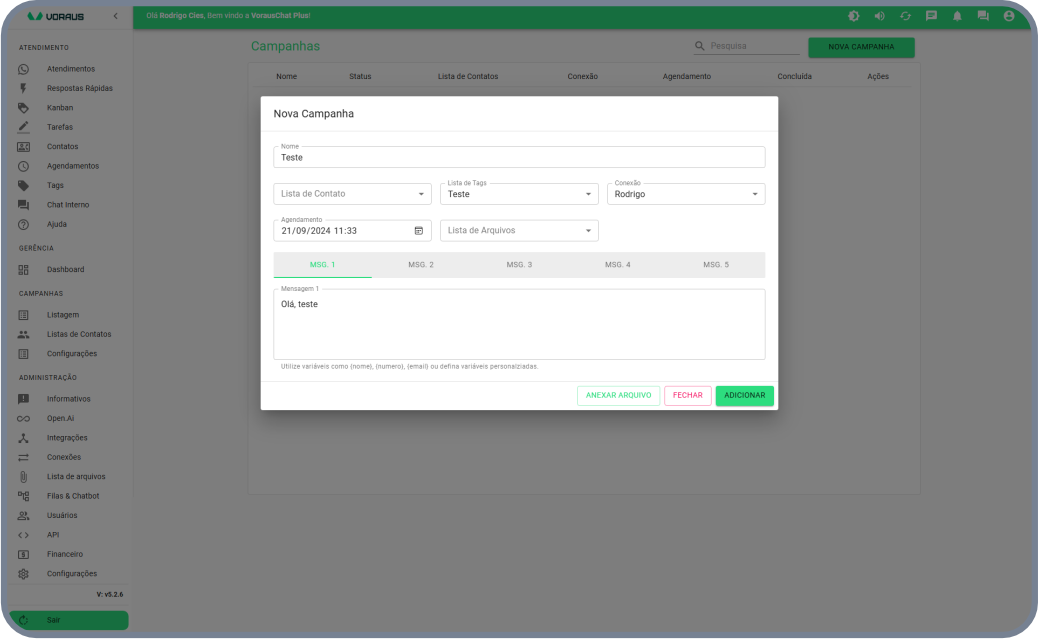Collapse the sidebar with the chevron arrow
Image resolution: width=1038 pixels, height=639 pixels.
pos(115,17)
